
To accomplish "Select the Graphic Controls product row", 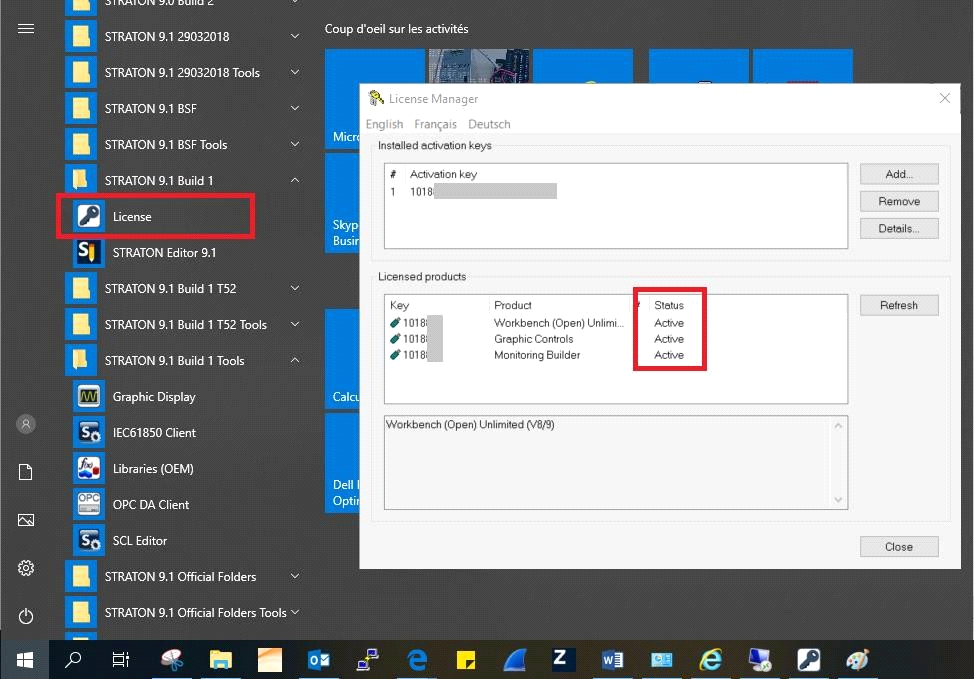I will click(615, 339).
